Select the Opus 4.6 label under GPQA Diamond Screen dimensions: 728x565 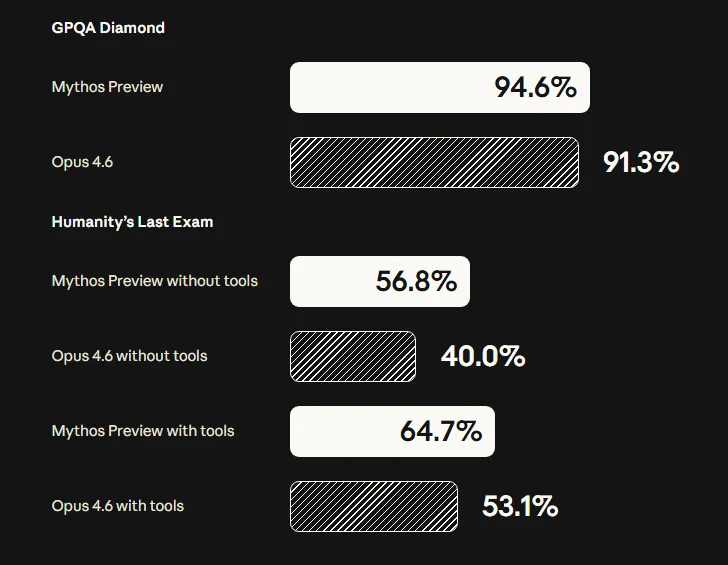(82, 161)
